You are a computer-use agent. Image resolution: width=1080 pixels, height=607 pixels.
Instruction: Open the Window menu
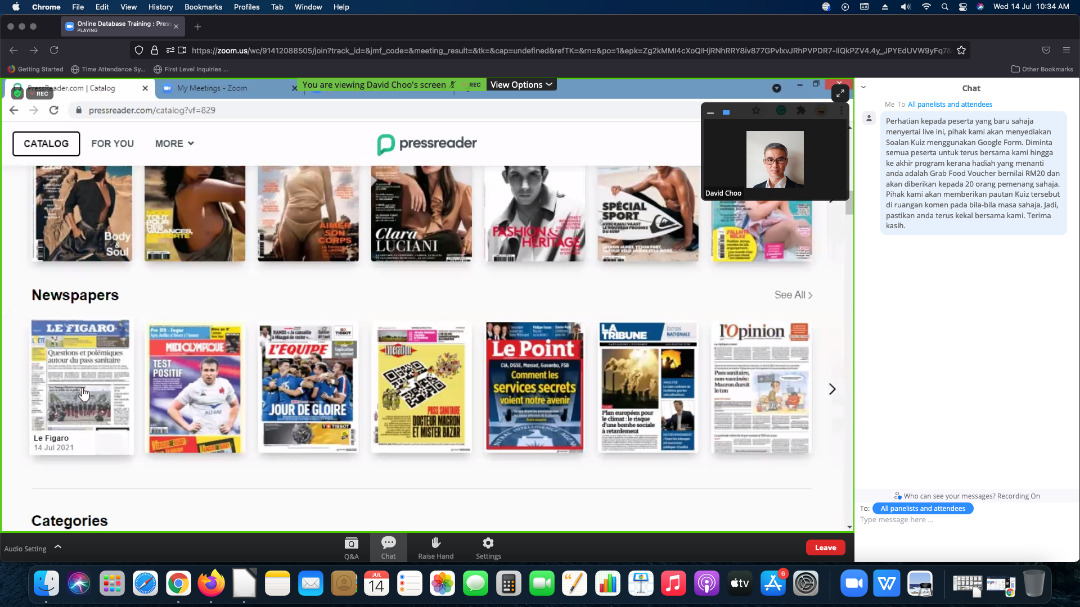point(308,7)
